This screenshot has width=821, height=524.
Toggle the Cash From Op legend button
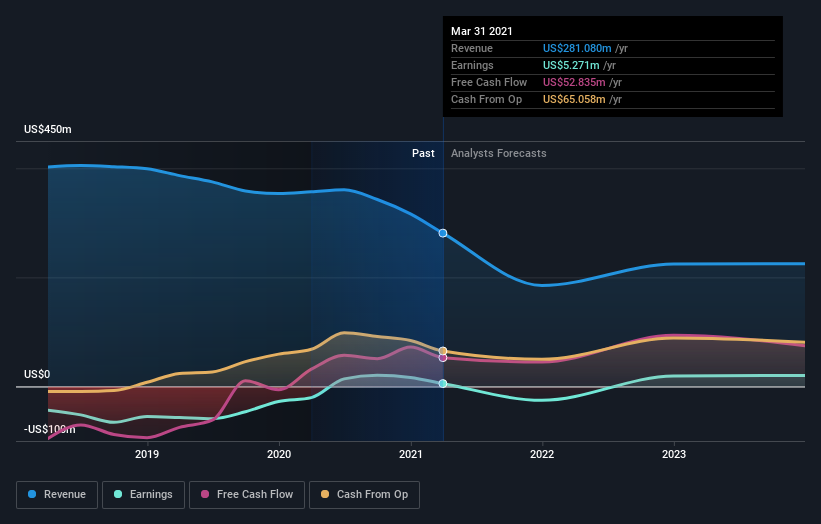click(x=364, y=495)
